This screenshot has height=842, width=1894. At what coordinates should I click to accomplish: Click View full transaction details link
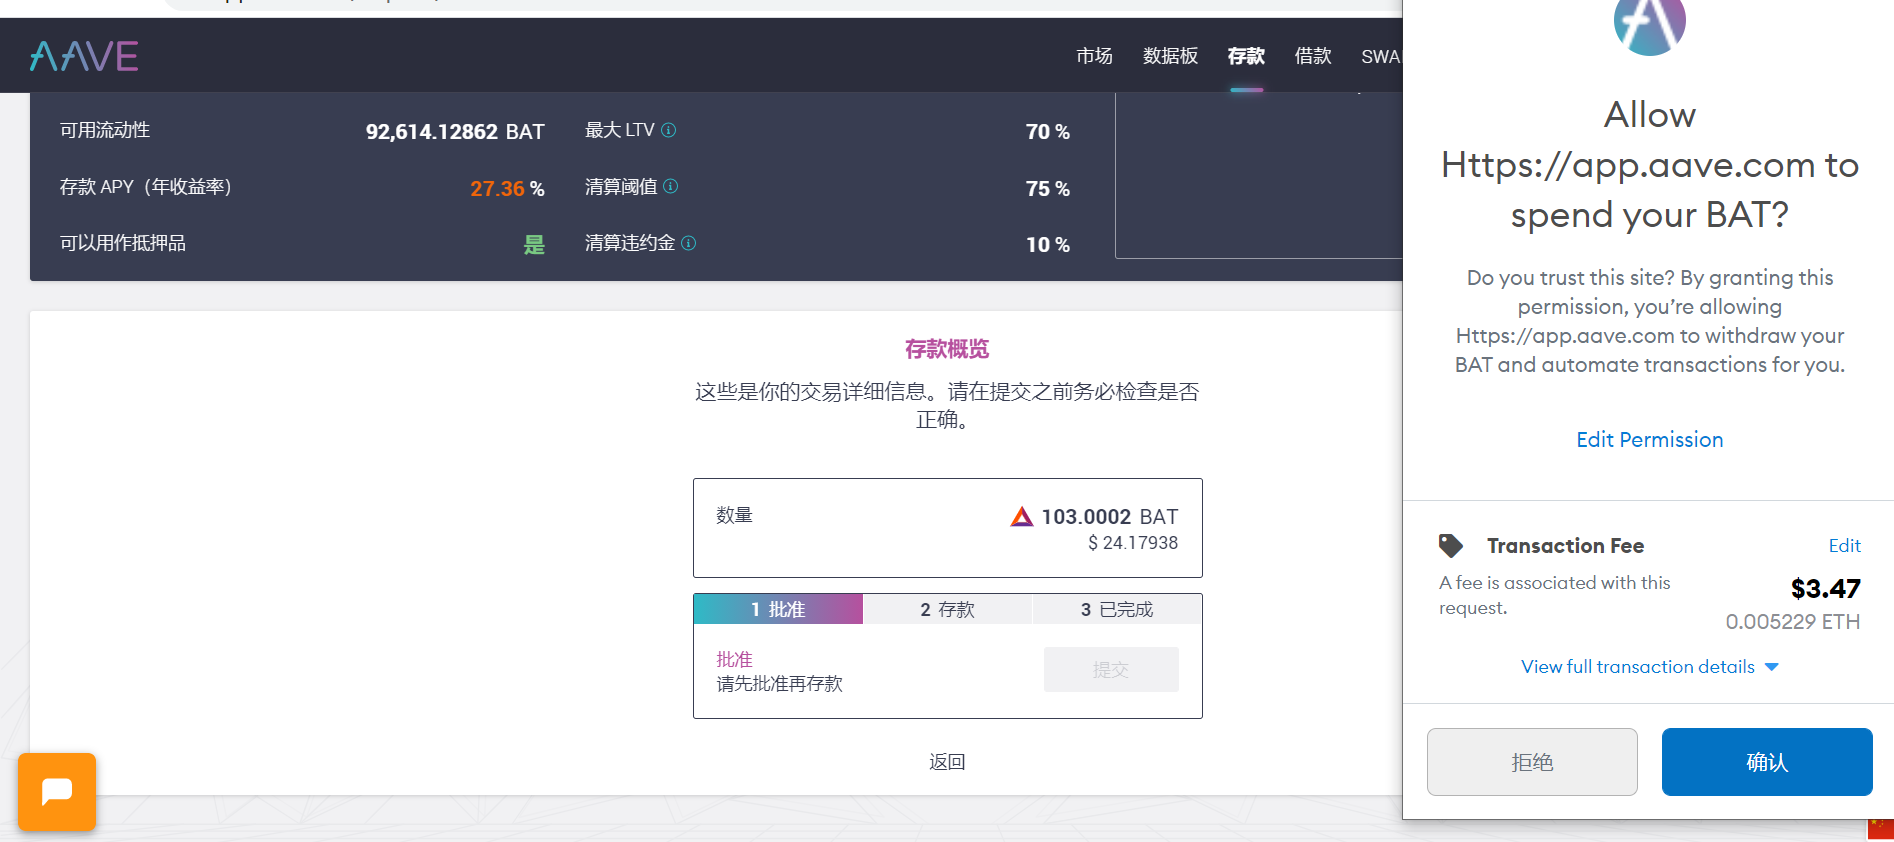(x=1638, y=667)
